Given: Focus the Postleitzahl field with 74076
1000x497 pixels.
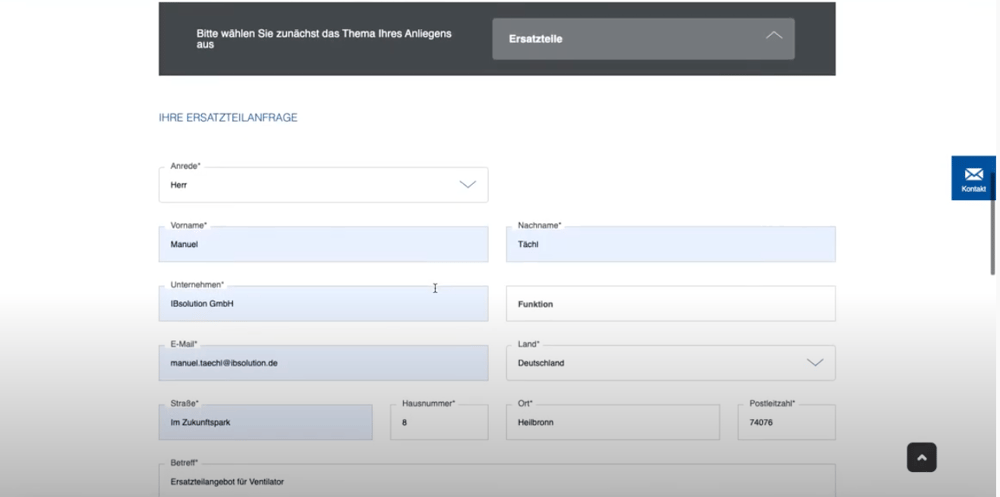Looking at the screenshot, I should (x=786, y=422).
